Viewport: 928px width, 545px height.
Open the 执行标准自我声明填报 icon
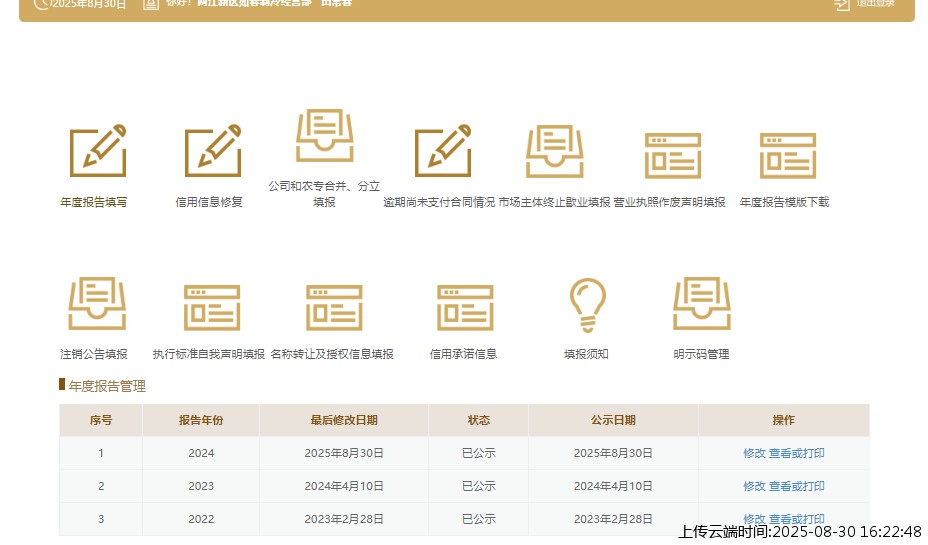[212, 308]
